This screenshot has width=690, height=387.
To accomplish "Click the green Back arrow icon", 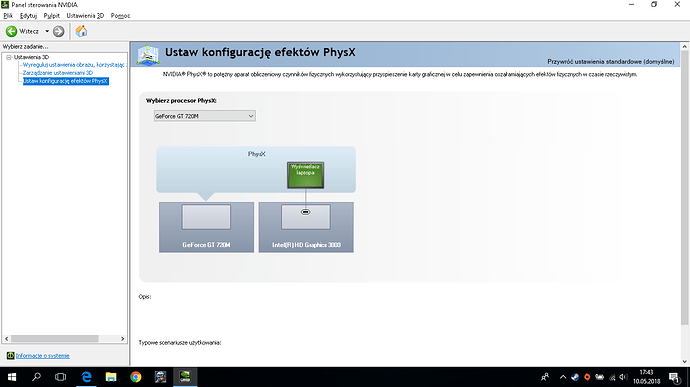I will (x=11, y=31).
